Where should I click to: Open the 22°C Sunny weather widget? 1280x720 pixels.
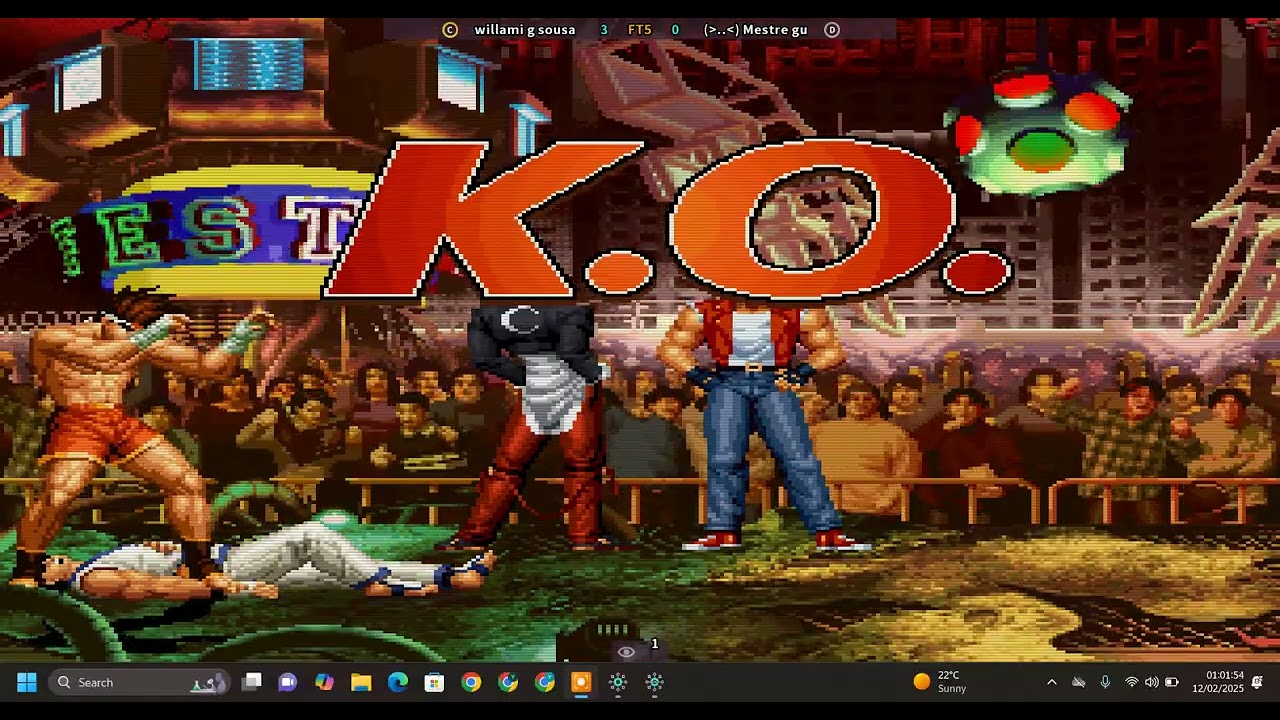(940, 682)
